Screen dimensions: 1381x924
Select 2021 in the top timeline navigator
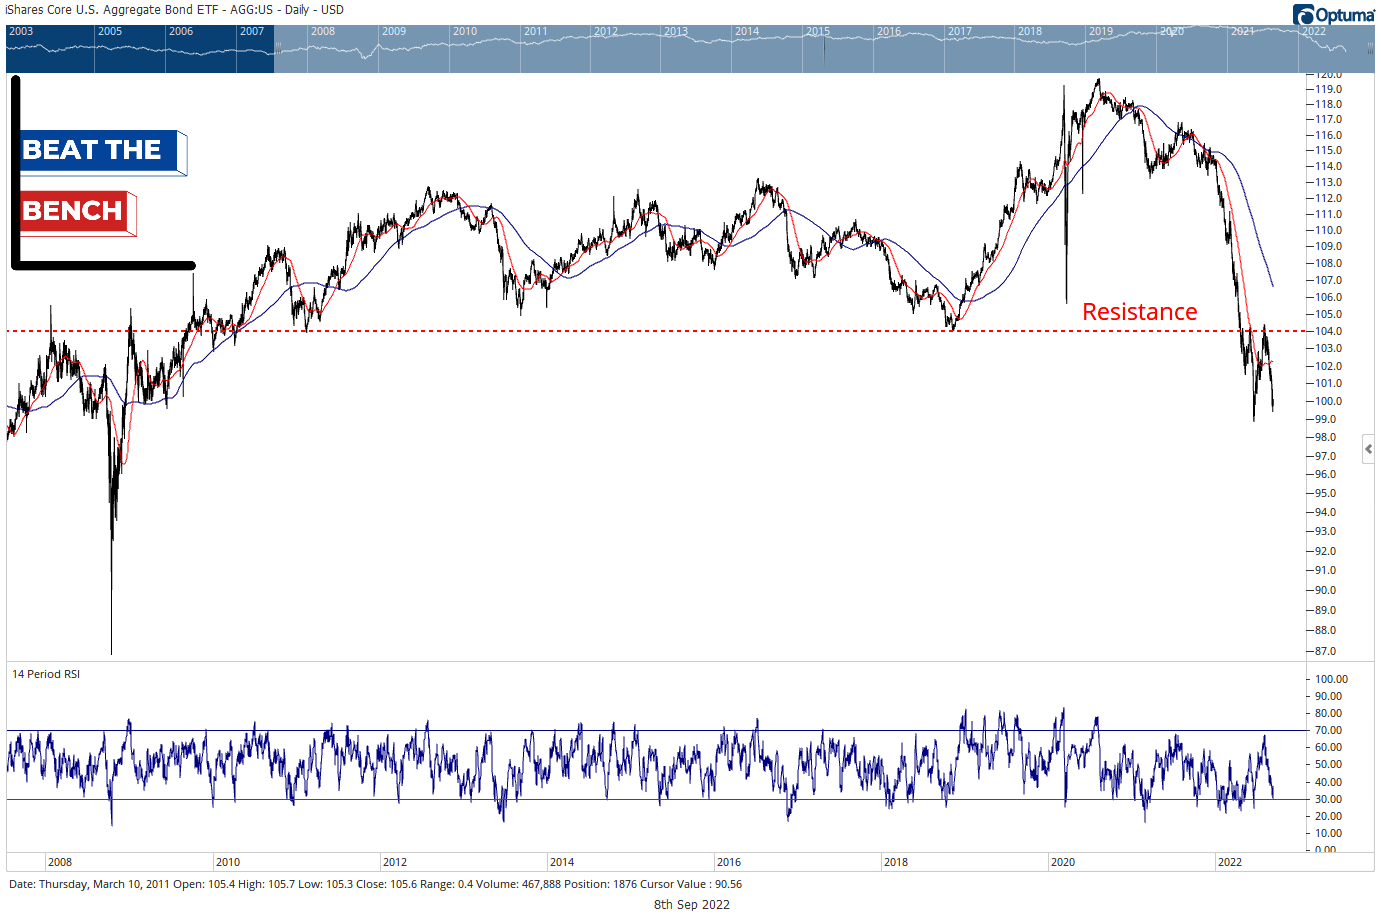click(1243, 31)
